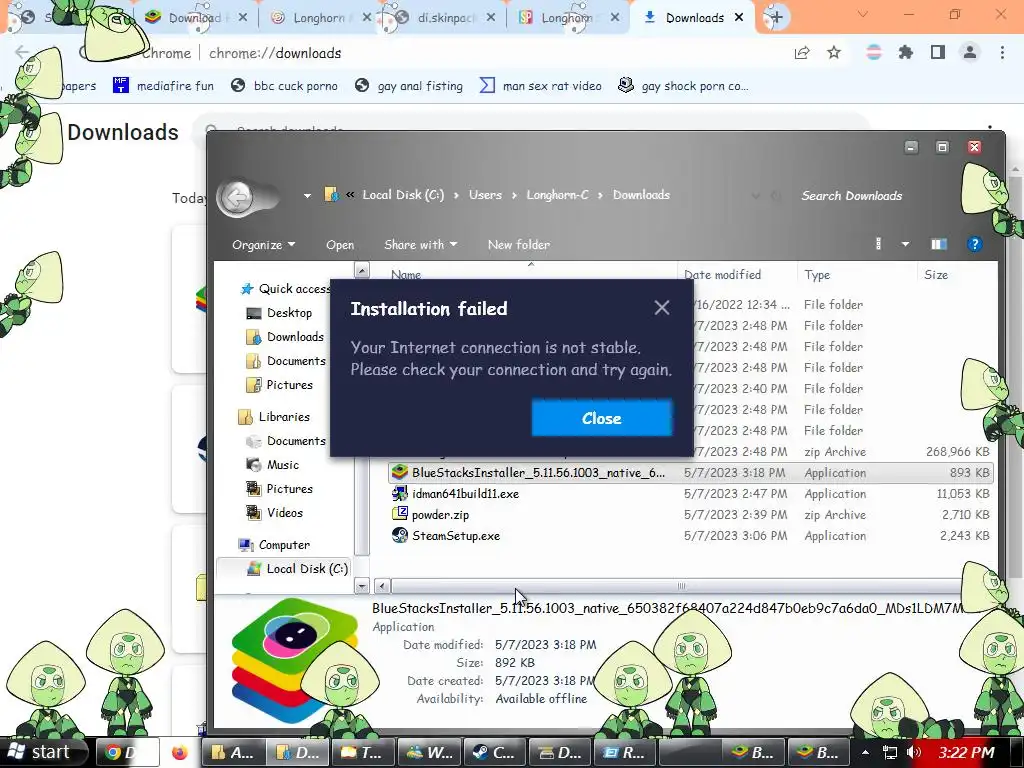Image resolution: width=1024 pixels, height=768 pixels.
Task: Click Open in the Explorer toolbar
Action: tap(340, 244)
